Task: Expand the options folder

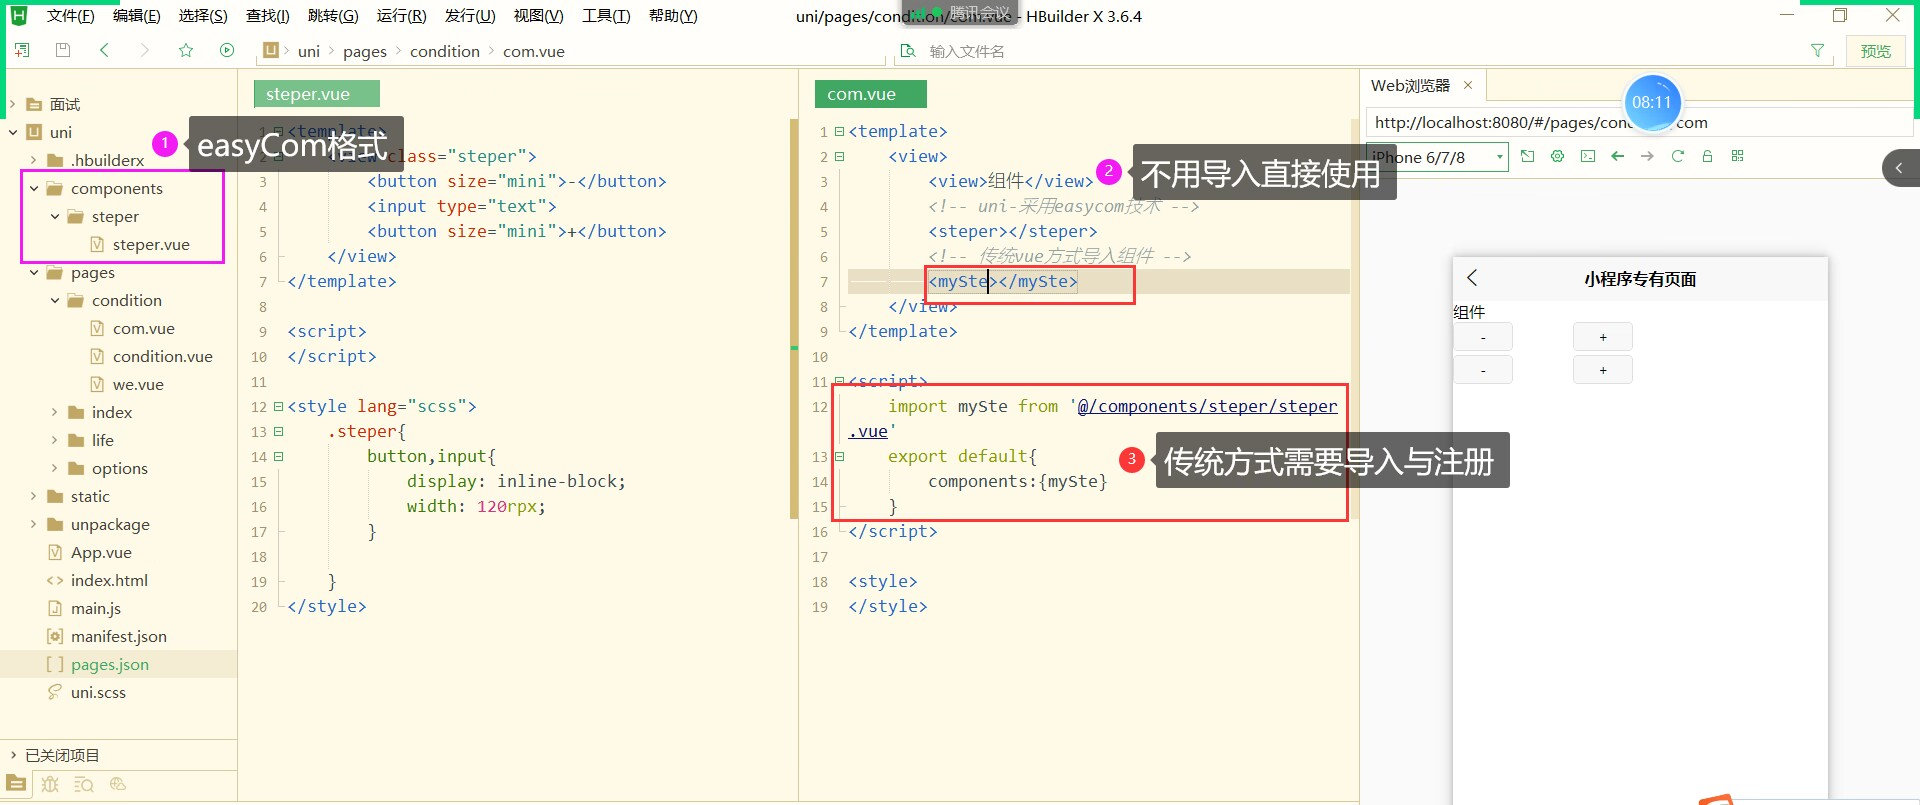Action: click(x=55, y=468)
